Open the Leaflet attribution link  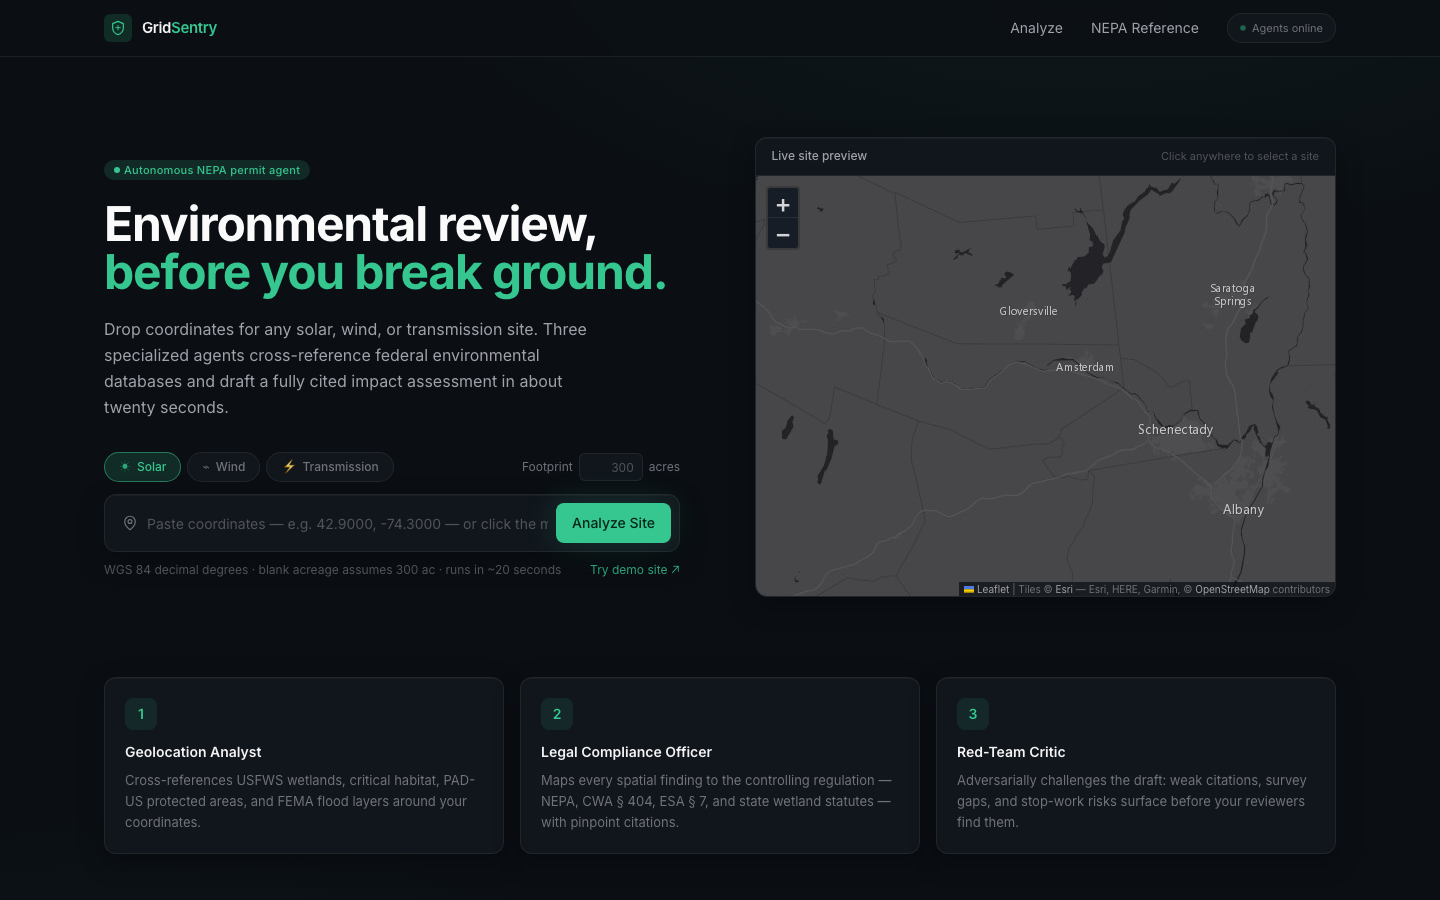click(986, 589)
